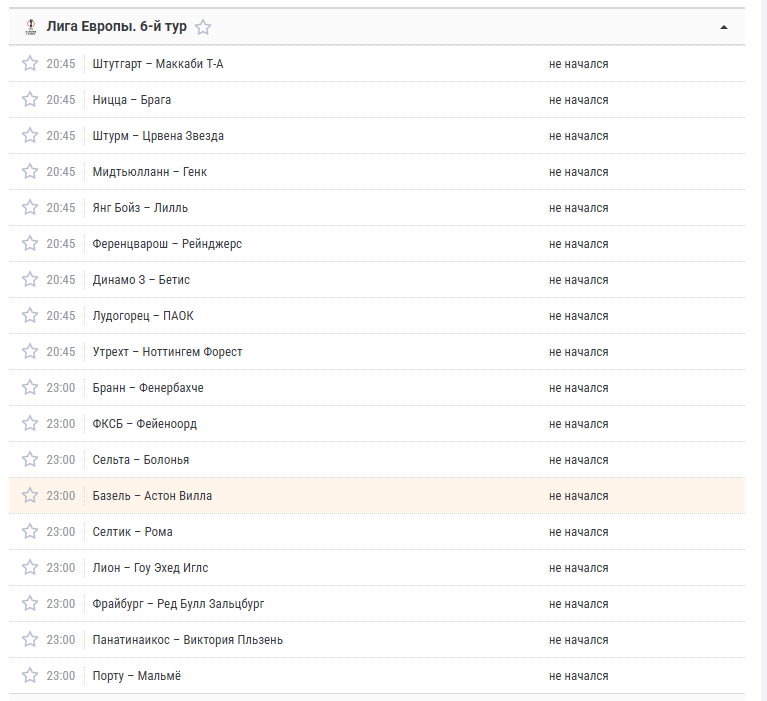Click the 20:45 time of Штурм match
767x701 pixels.
pyautogui.click(x=61, y=136)
